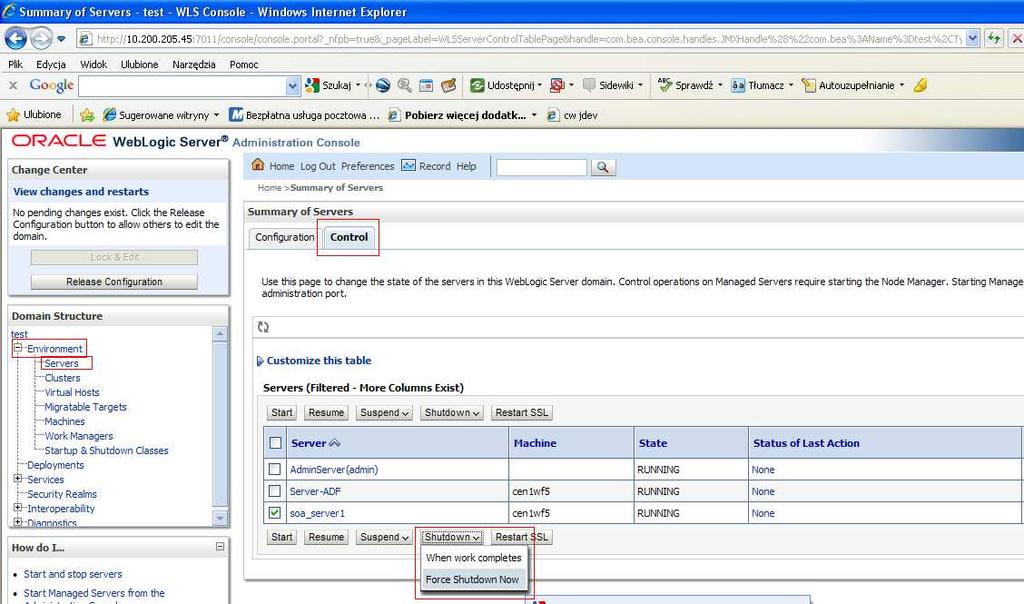Click the console search magnifier button

[603, 167]
